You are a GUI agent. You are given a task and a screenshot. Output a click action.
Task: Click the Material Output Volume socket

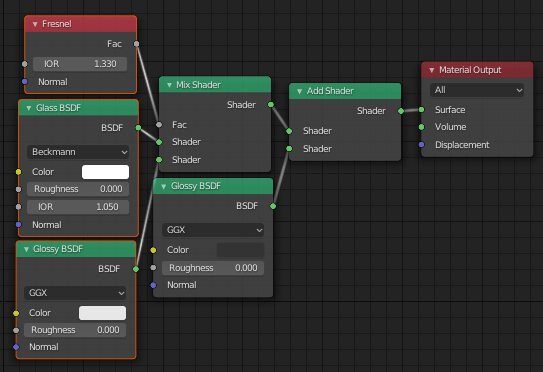click(x=421, y=127)
